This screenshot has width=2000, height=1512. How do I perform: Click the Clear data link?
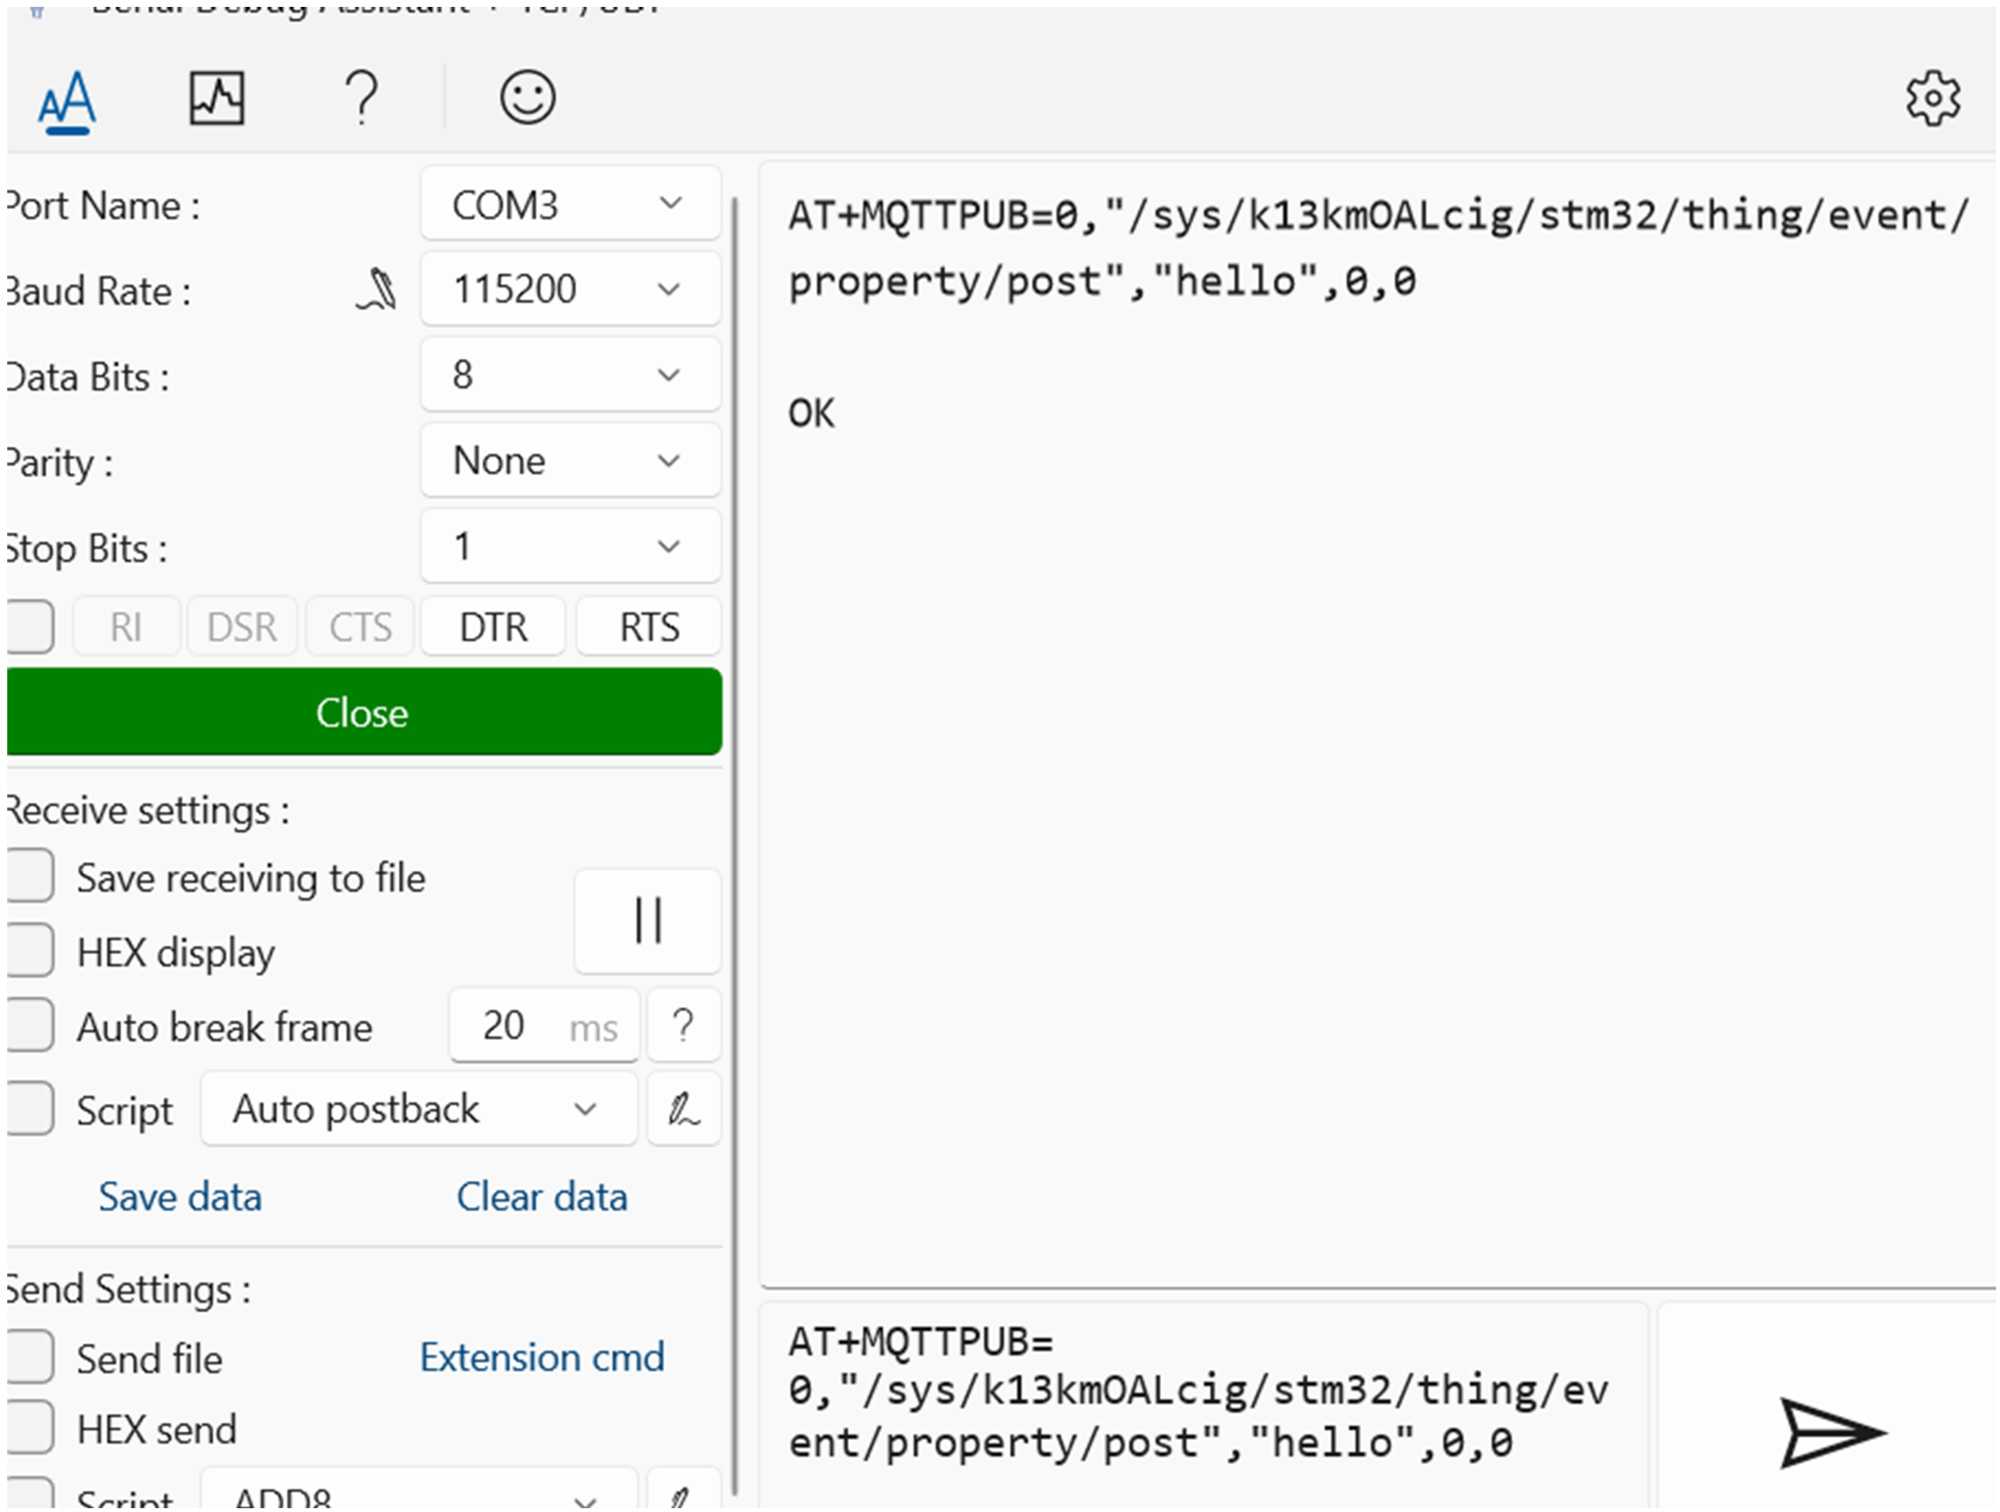tap(541, 1196)
